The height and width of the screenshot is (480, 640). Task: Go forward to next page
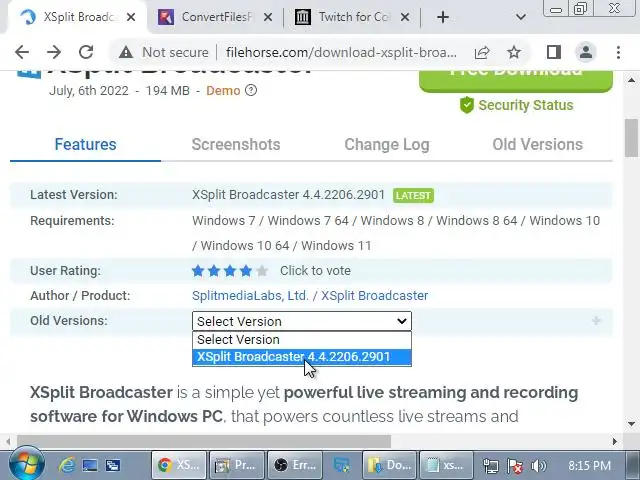point(53,52)
